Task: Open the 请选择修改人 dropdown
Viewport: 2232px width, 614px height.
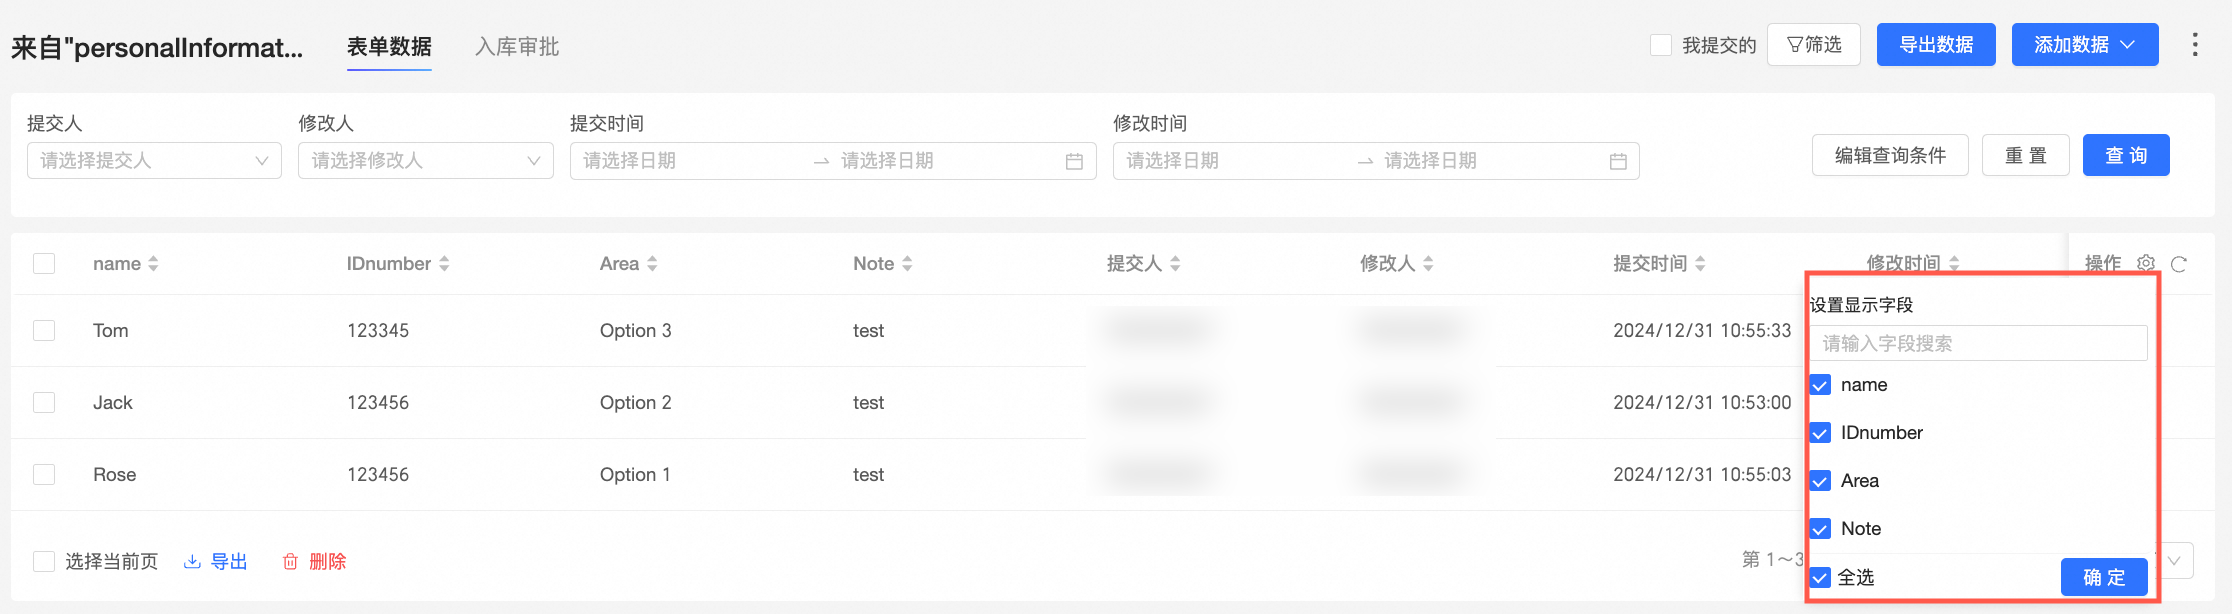Action: (426, 161)
